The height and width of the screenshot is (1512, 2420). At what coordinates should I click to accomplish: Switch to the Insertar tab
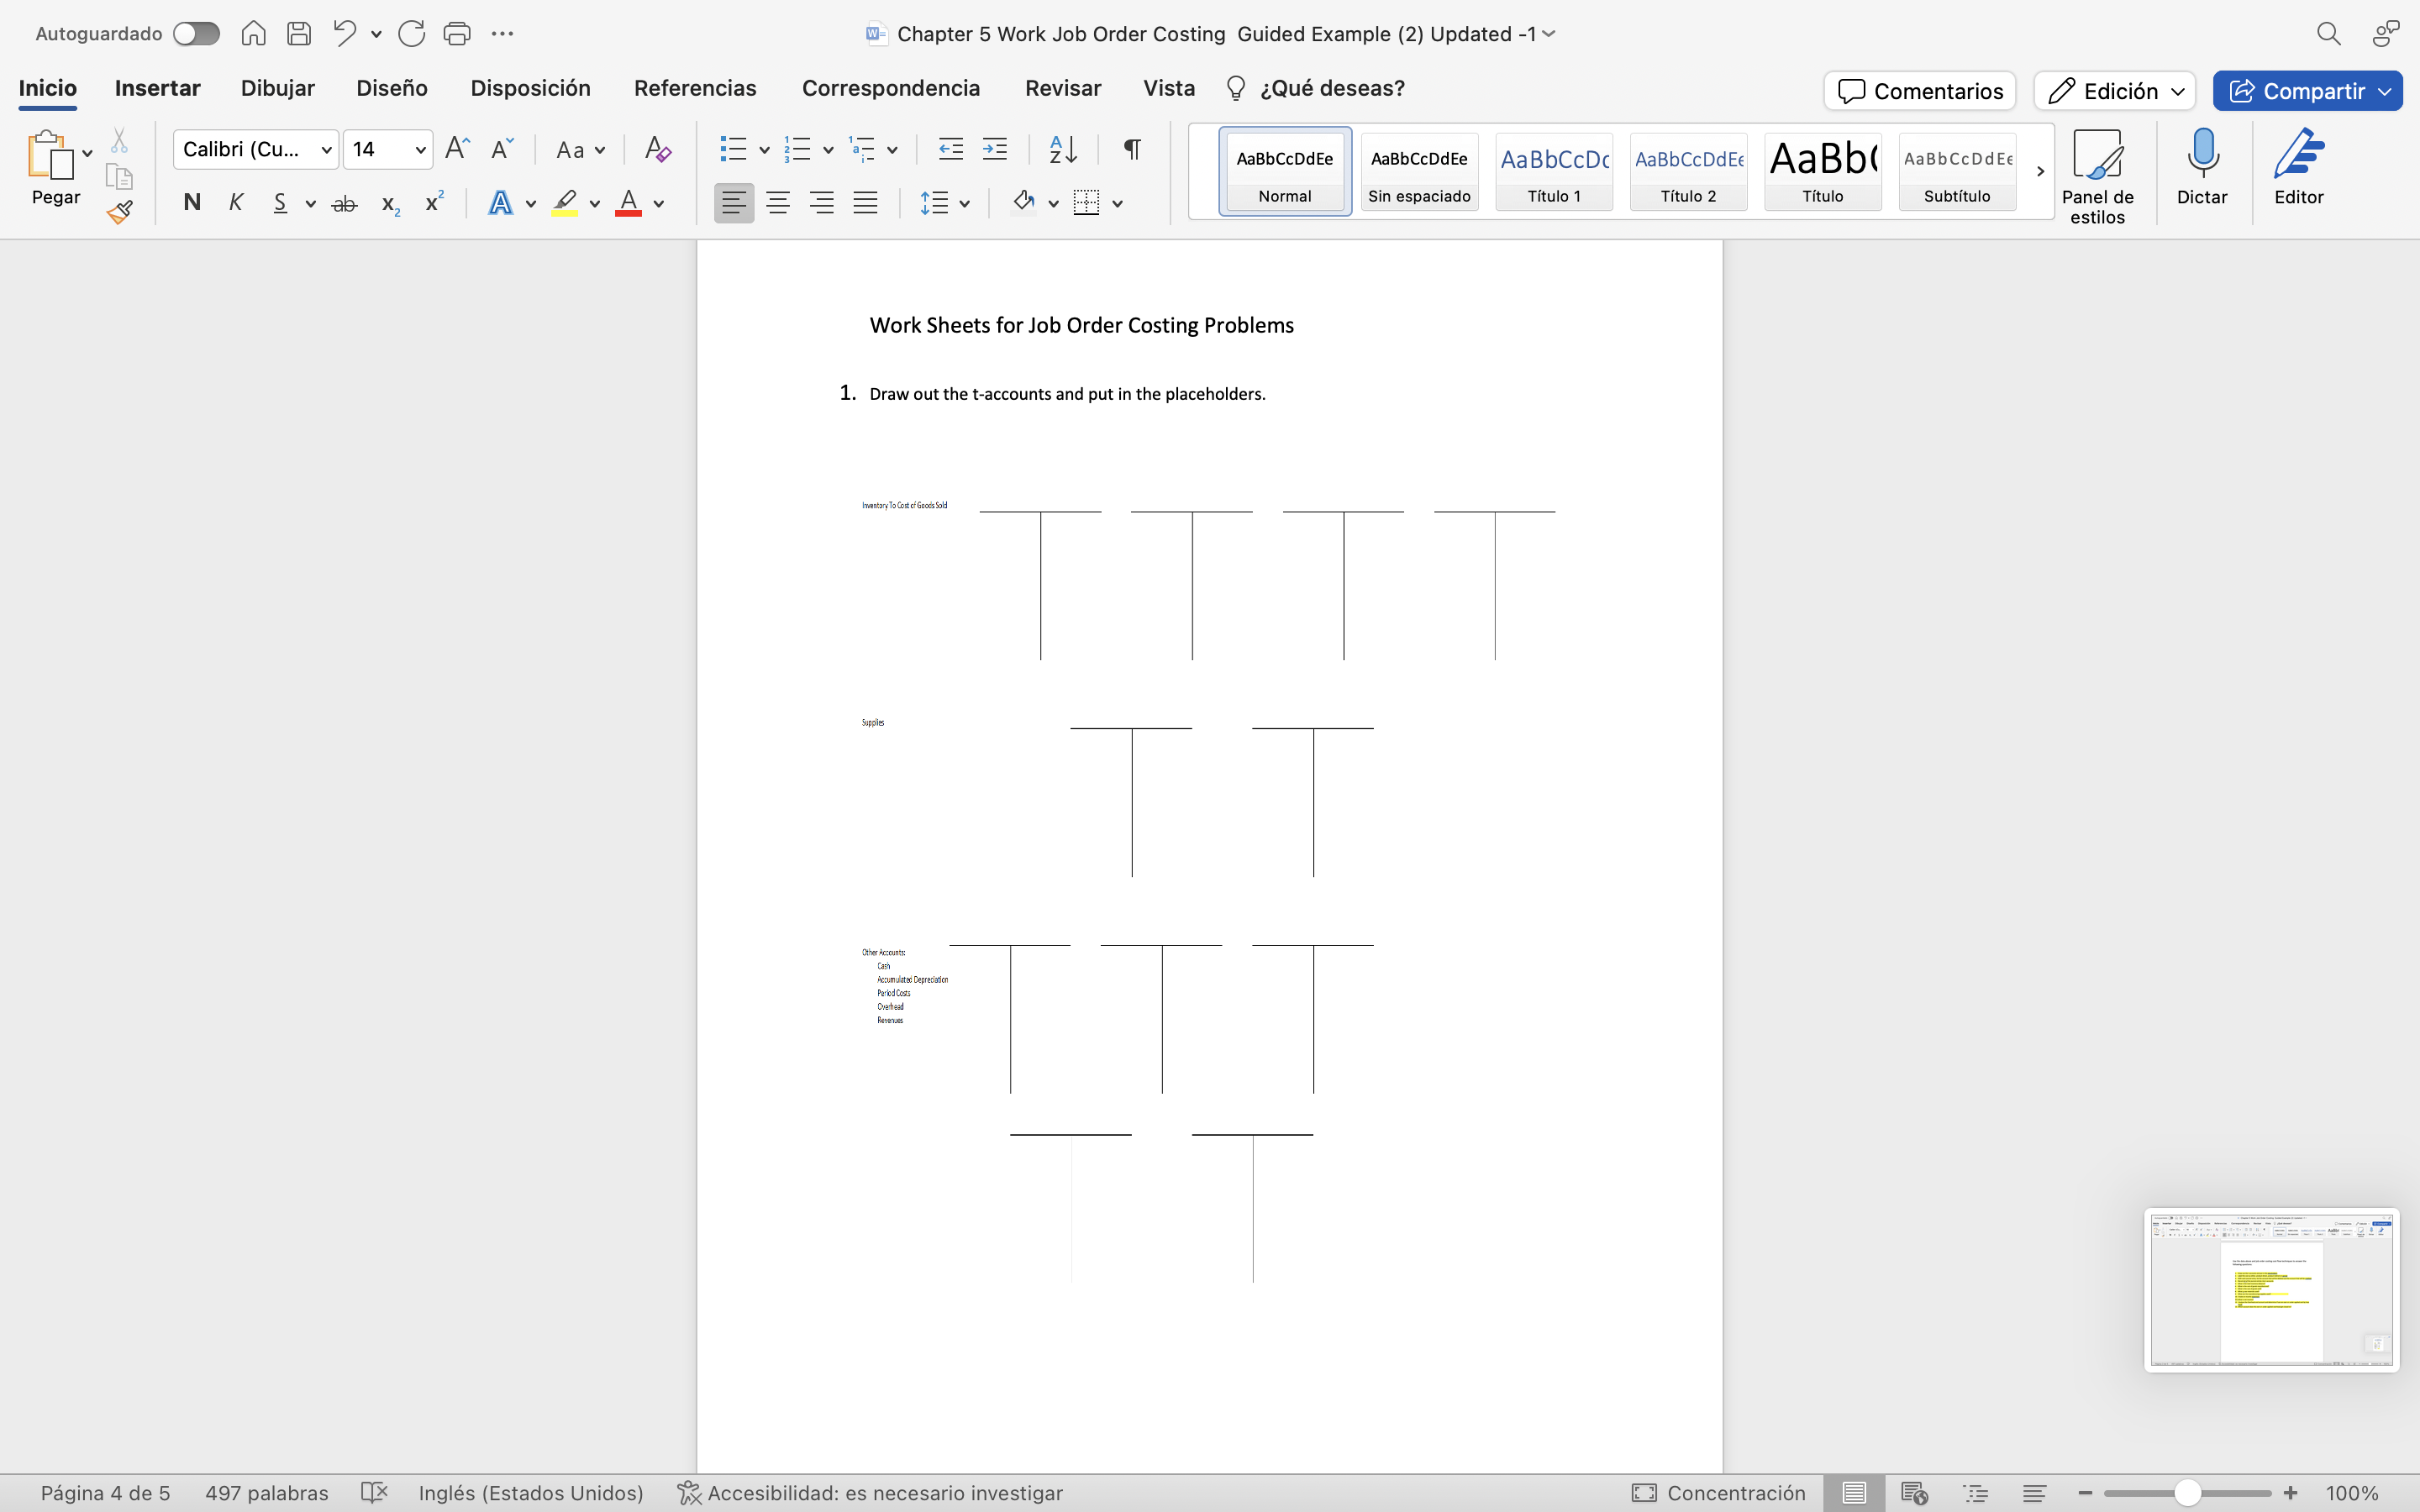(x=157, y=88)
